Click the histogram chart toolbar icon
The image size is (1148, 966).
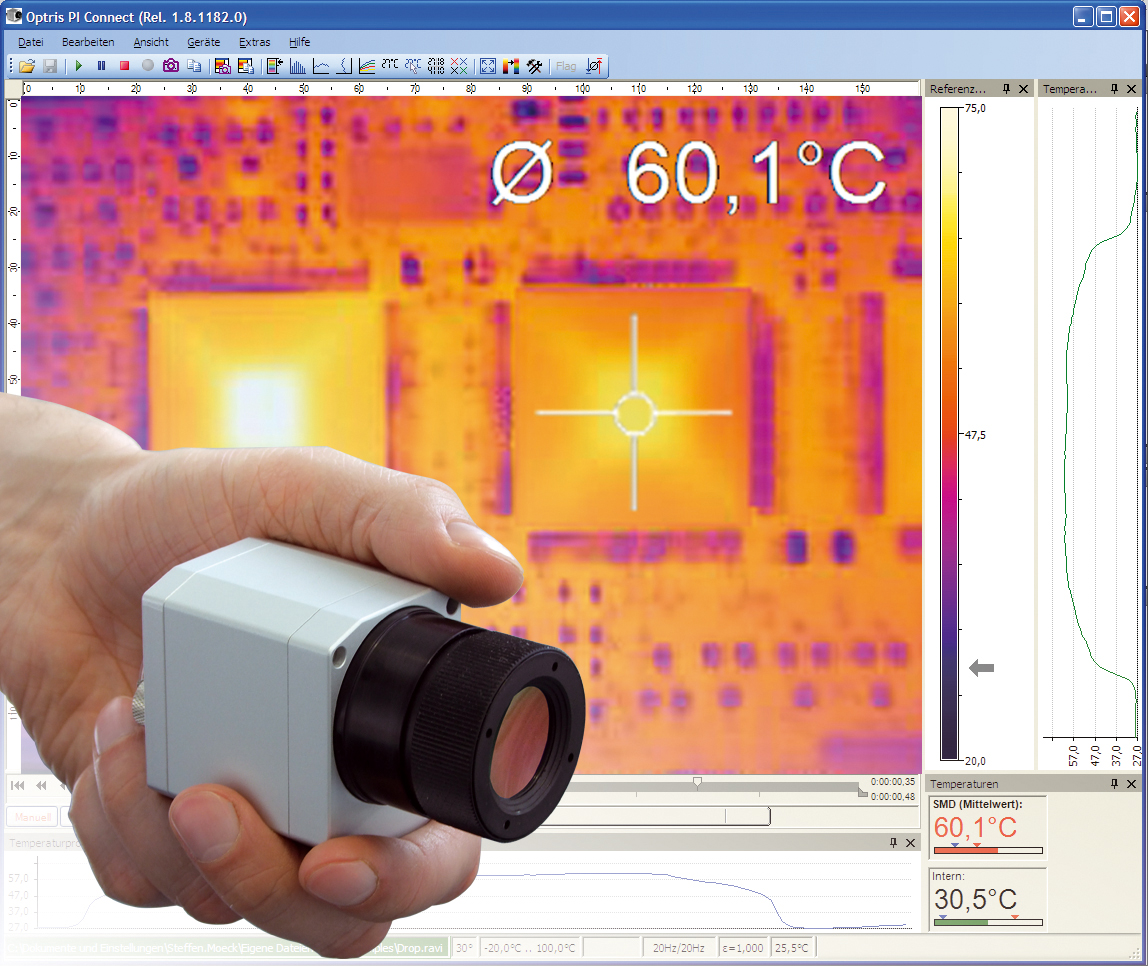(x=297, y=66)
